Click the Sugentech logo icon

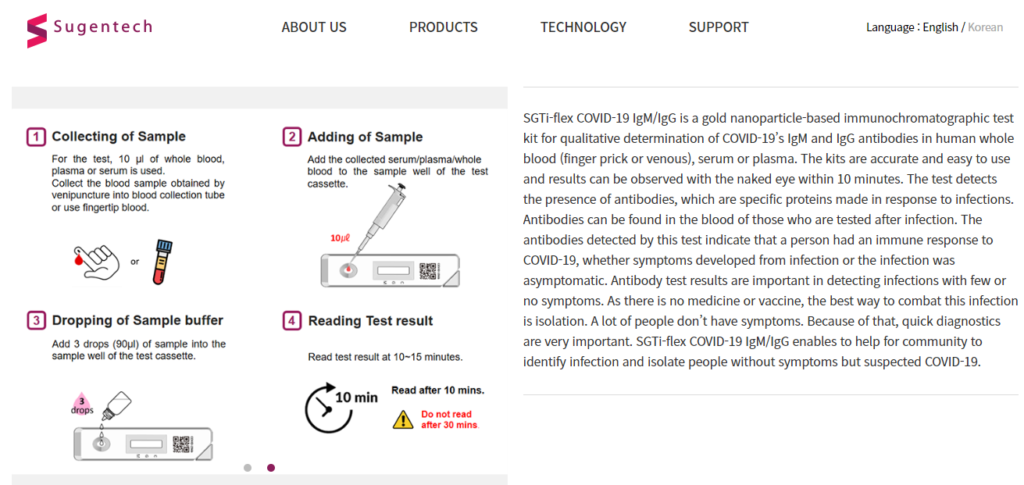point(37,31)
